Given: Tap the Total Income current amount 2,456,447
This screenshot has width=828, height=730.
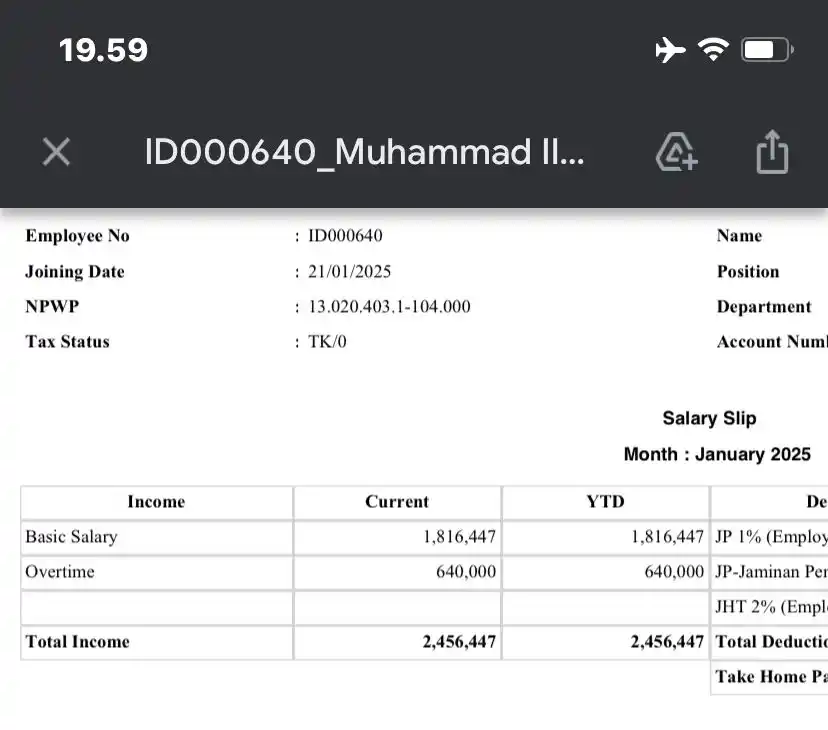Looking at the screenshot, I should (459, 642).
